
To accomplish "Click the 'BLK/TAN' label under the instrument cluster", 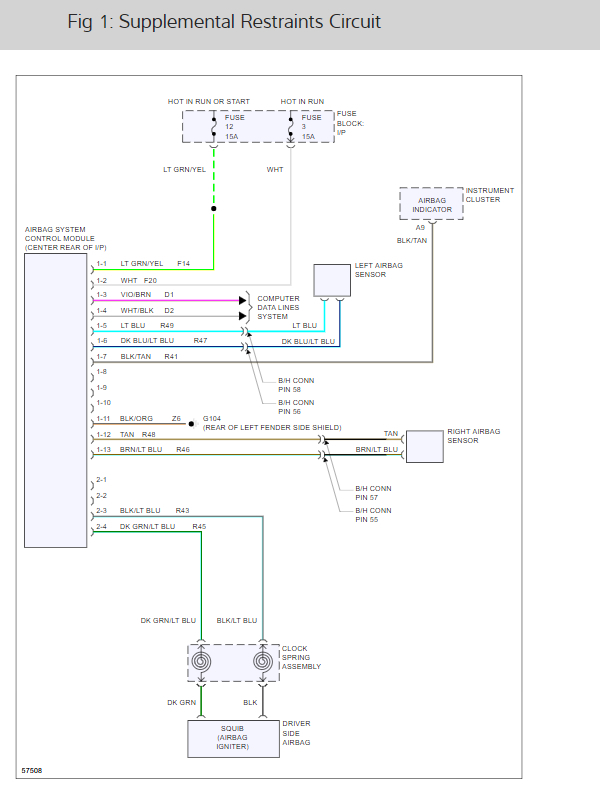I will (412, 240).
